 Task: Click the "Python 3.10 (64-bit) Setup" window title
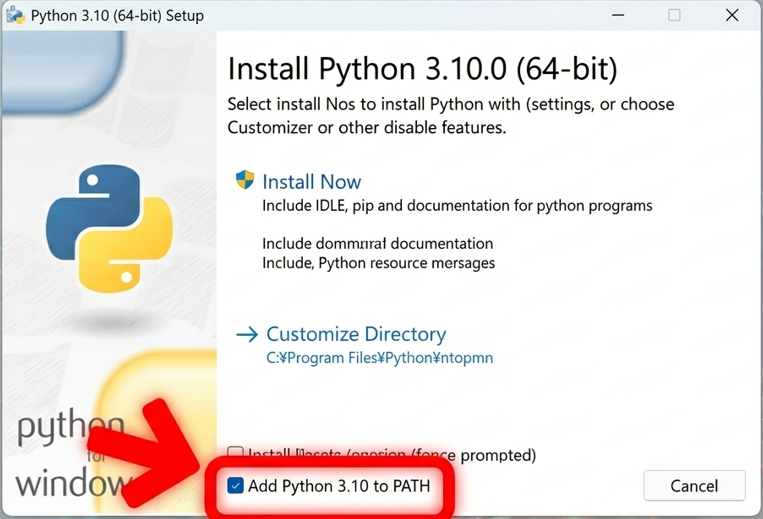[x=117, y=16]
